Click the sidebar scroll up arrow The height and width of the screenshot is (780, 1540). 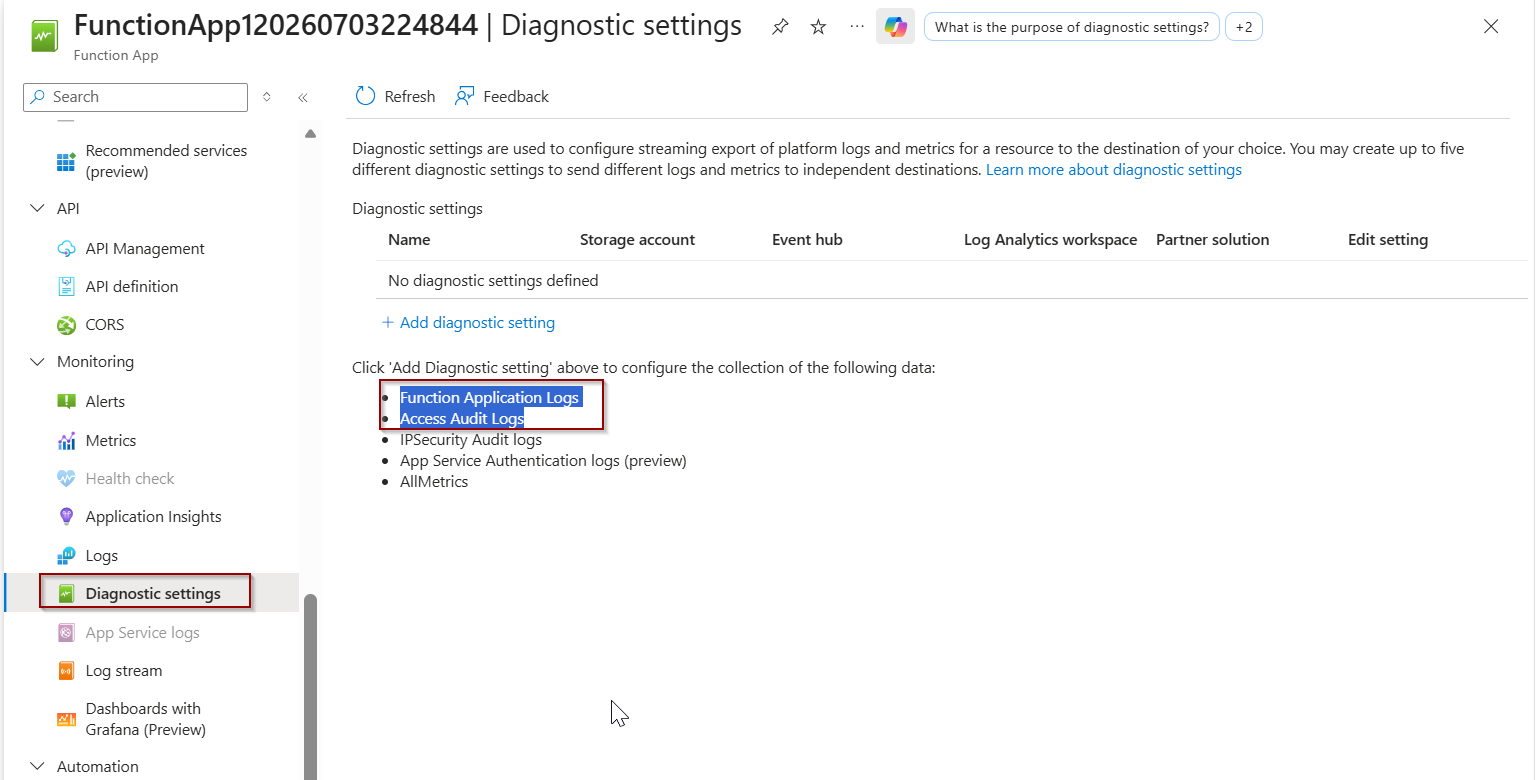click(310, 134)
